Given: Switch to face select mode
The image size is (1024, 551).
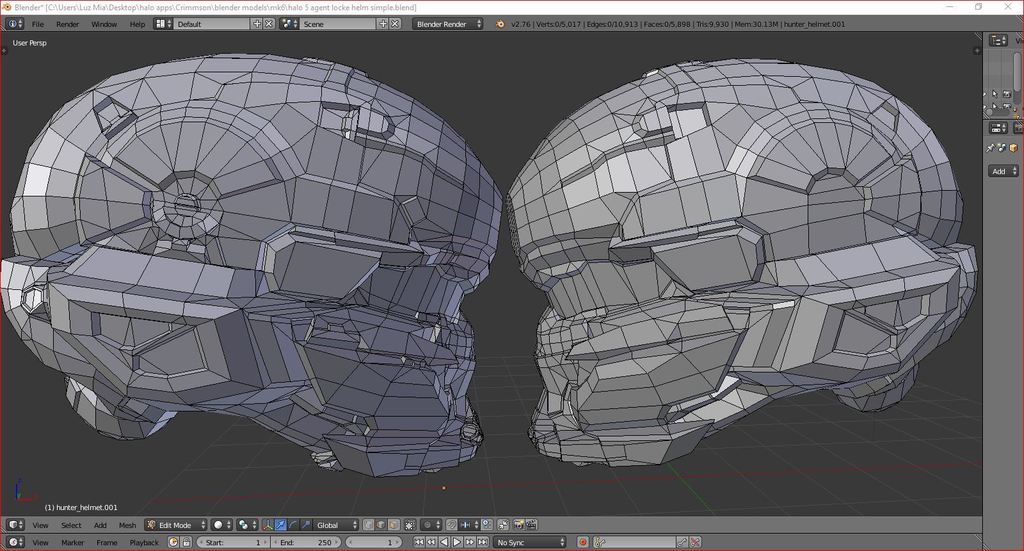Looking at the screenshot, I should 394,525.
